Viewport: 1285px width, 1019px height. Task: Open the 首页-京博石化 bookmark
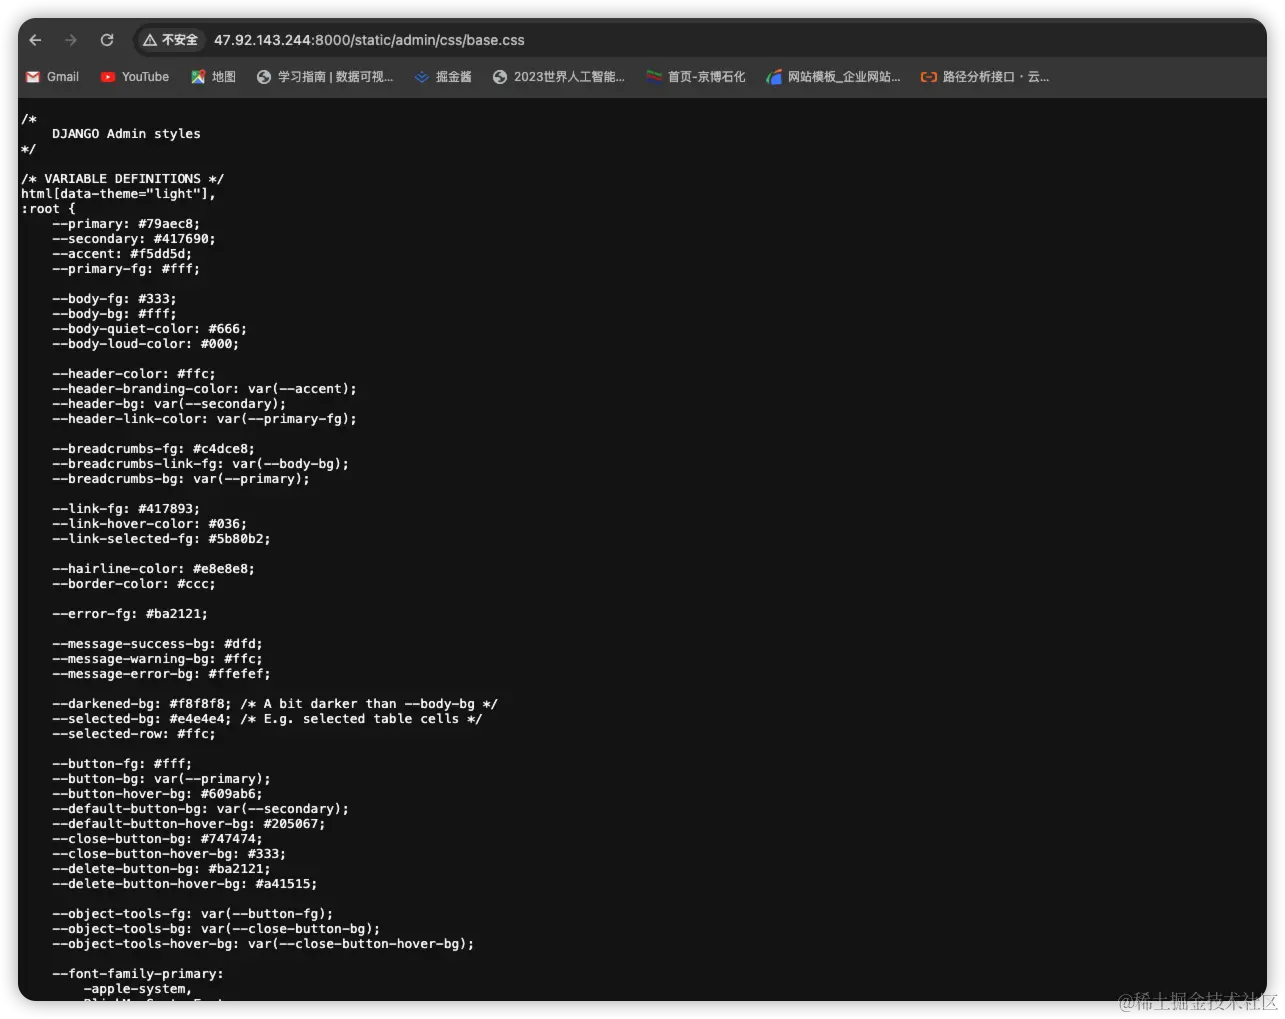point(696,77)
